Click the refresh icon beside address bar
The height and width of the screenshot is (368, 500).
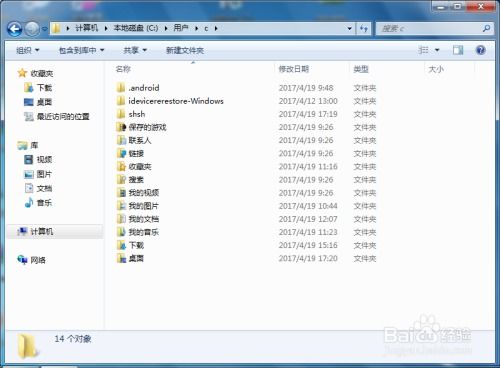[x=364, y=29]
